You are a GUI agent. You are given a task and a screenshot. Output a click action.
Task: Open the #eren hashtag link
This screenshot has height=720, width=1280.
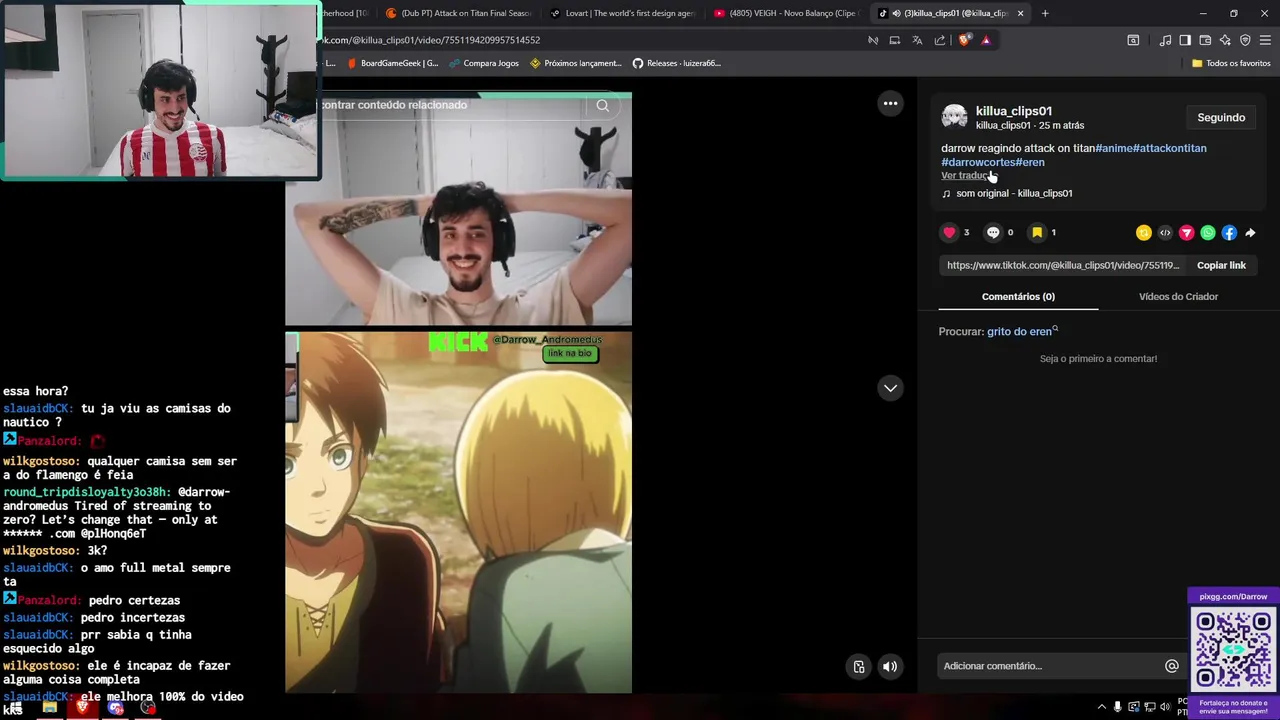1030,162
